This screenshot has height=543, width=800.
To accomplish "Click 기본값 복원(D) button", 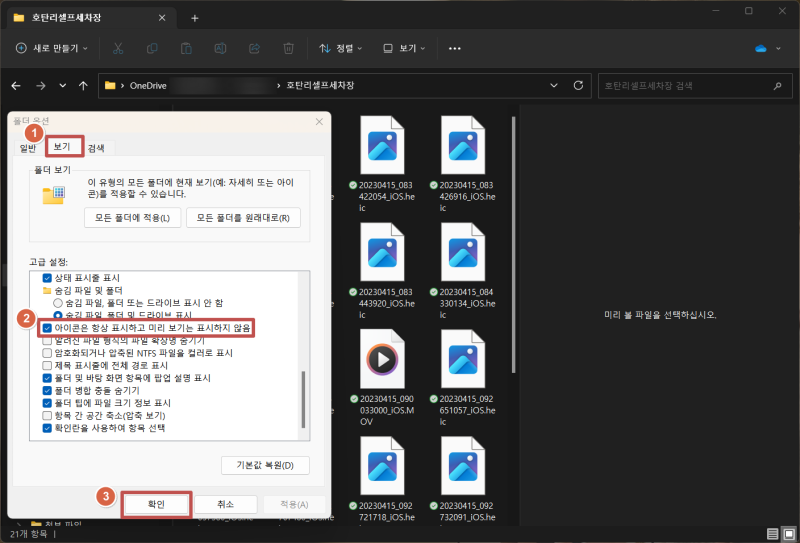I will [x=265, y=465].
